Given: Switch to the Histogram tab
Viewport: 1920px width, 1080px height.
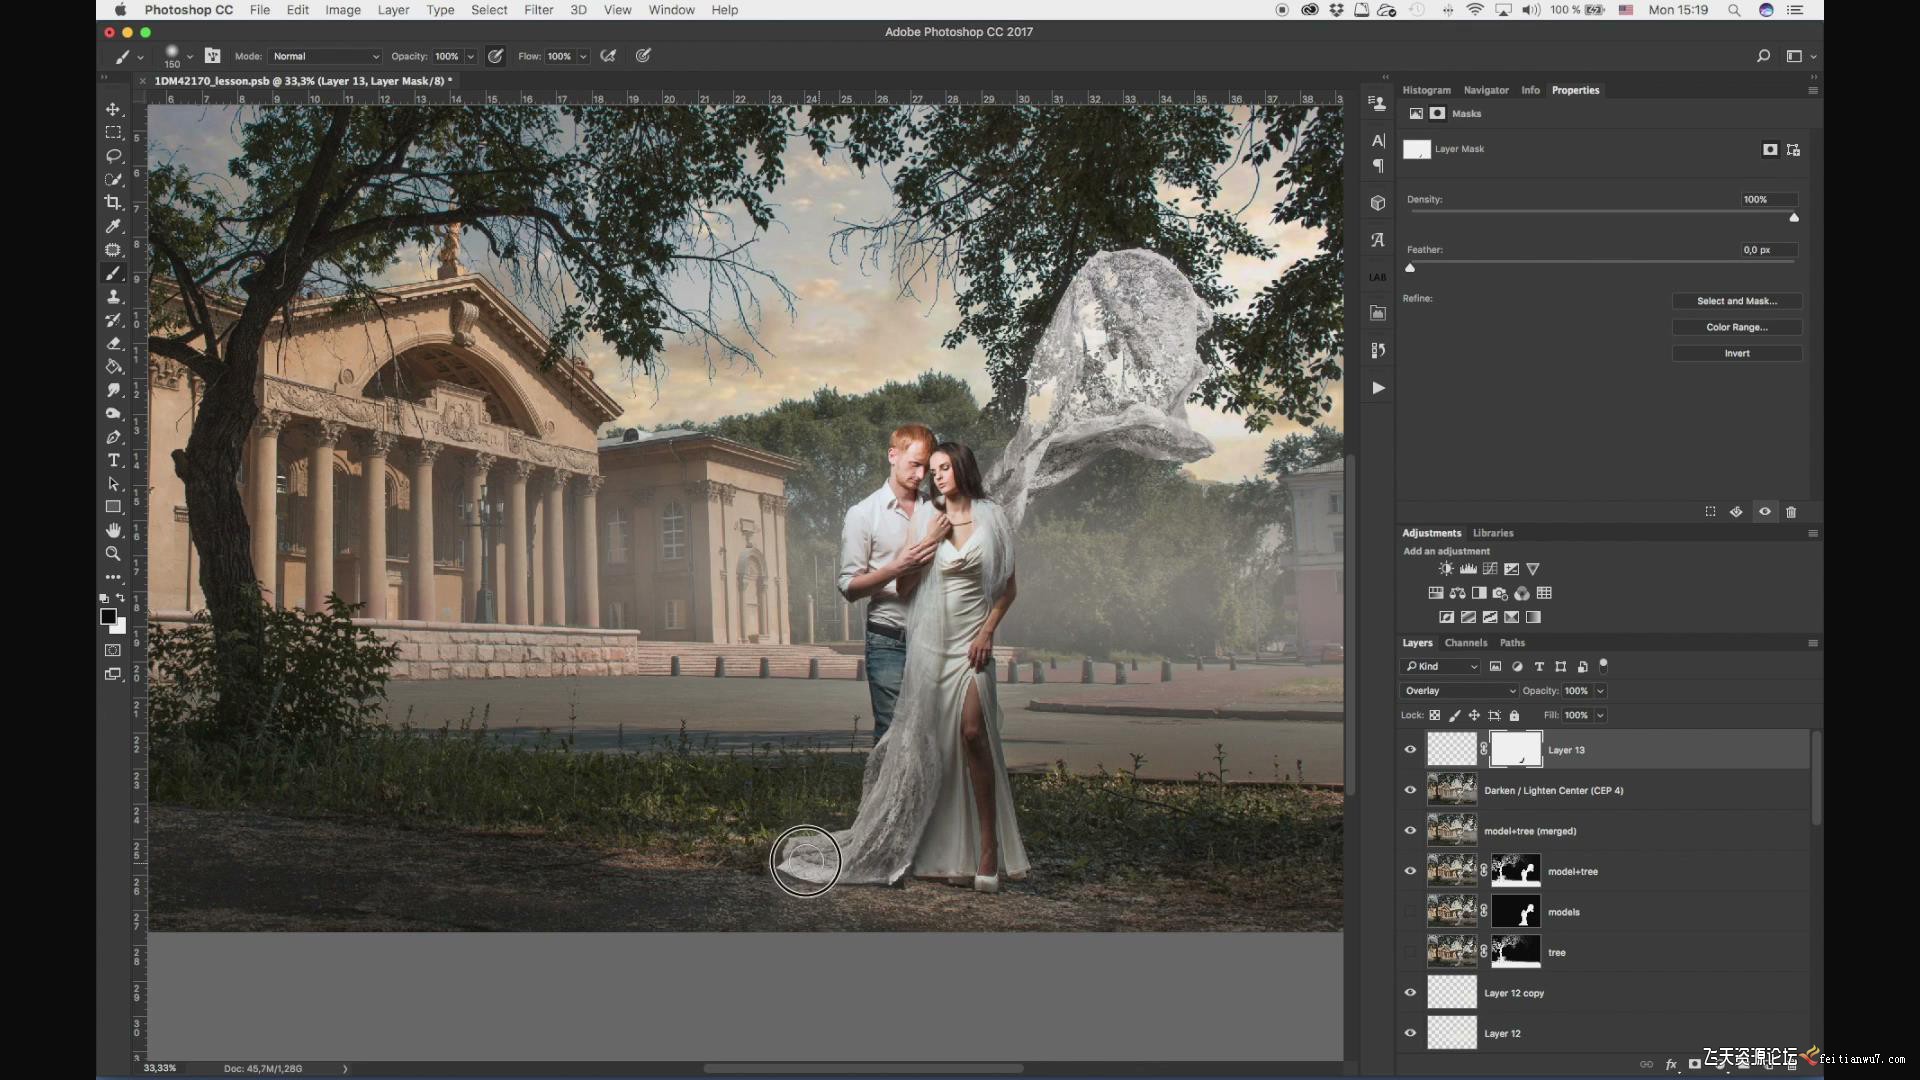Looking at the screenshot, I should 1426,90.
